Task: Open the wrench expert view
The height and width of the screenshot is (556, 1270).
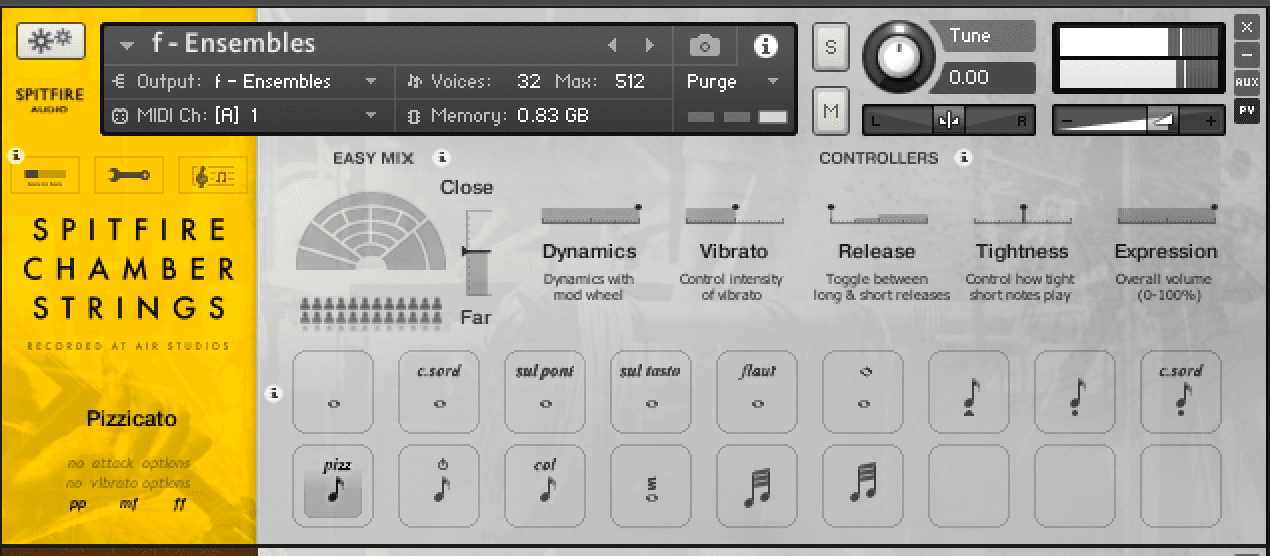Action: (x=129, y=176)
